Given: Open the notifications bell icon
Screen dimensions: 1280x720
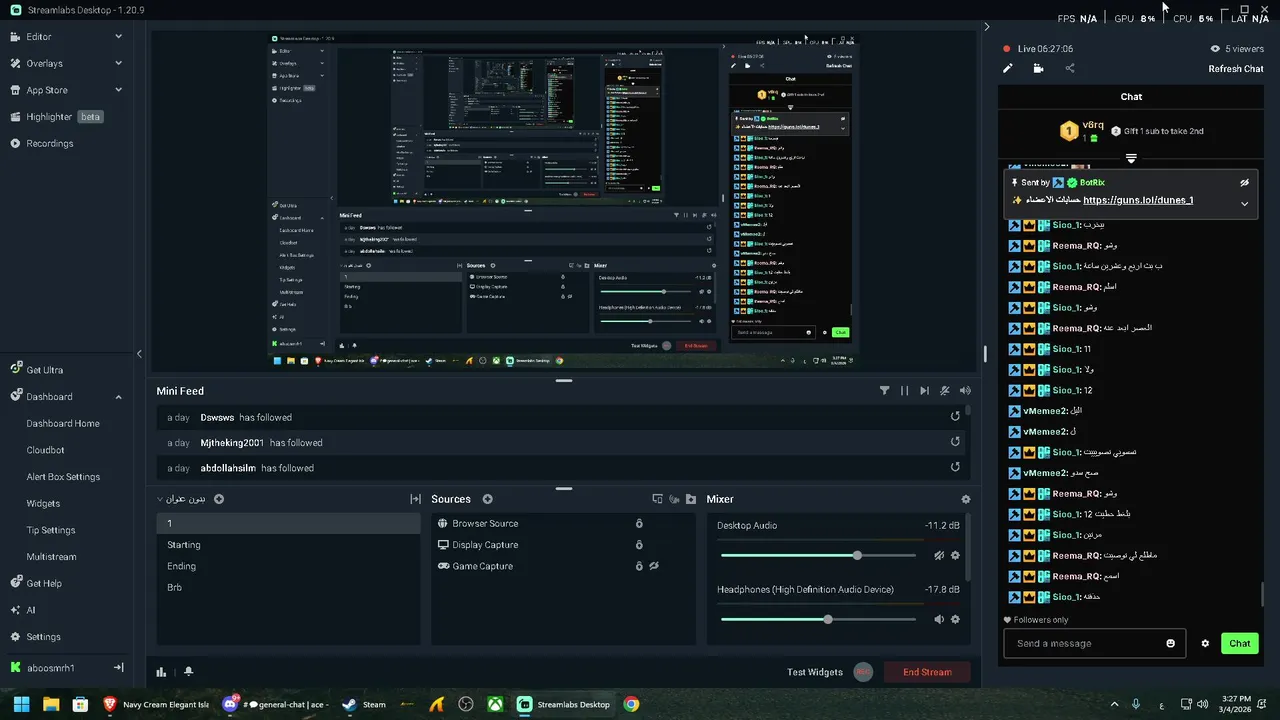Looking at the screenshot, I should pyautogui.click(x=188, y=672).
